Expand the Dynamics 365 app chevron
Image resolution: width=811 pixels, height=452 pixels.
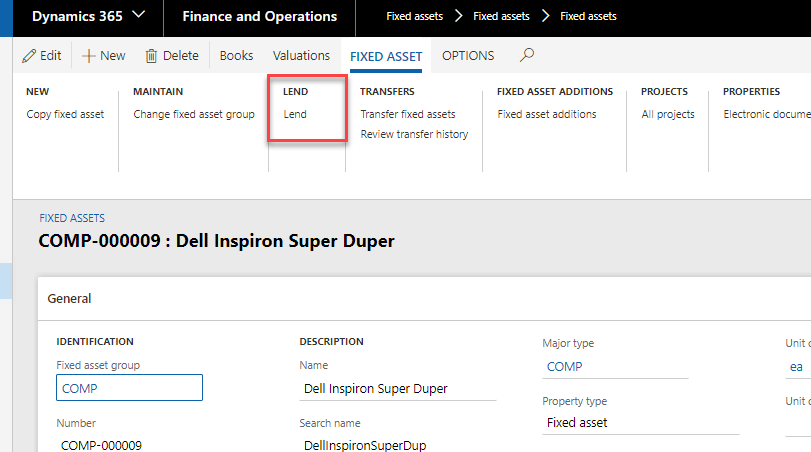(x=139, y=15)
